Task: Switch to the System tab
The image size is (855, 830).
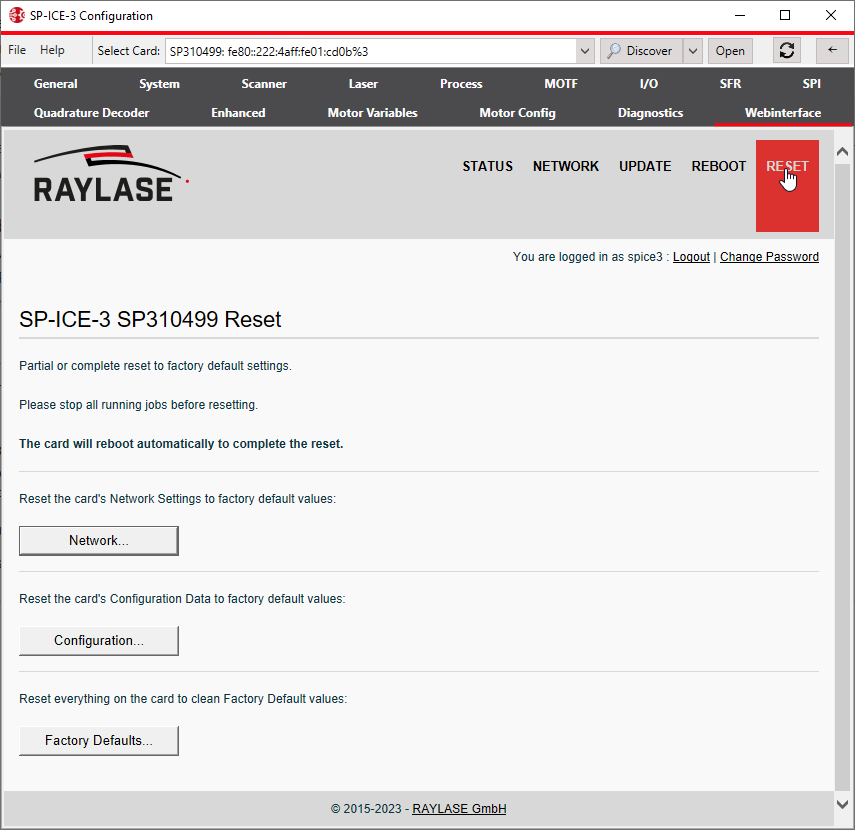Action: coord(159,83)
